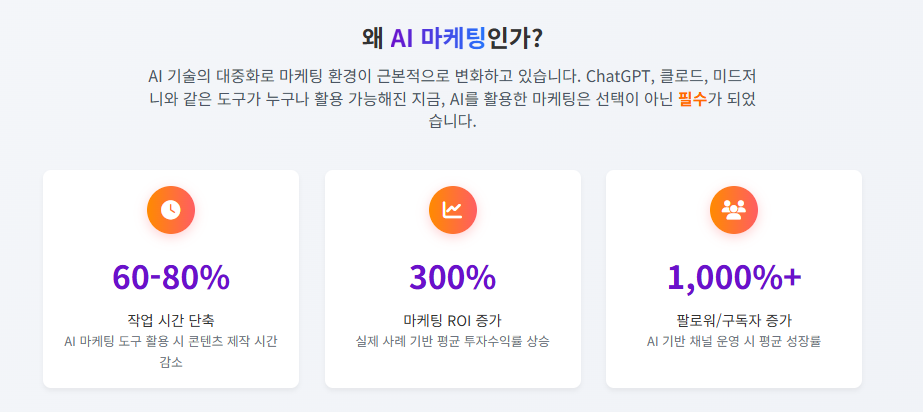The image size is (923, 412).
Task: Click the line chart icon above 300%
Action: click(452, 210)
